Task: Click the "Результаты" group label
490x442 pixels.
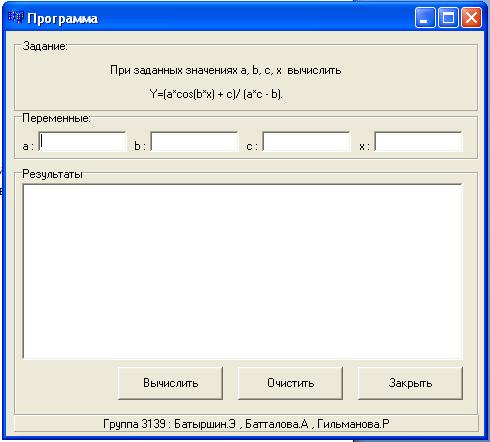Action: pos(52,174)
